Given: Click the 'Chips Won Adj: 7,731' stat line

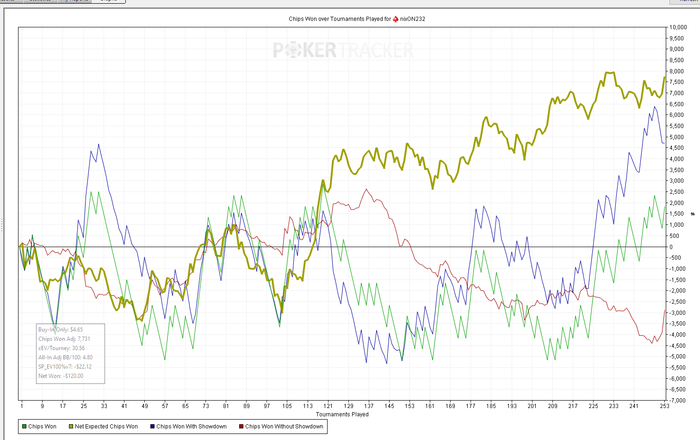Looking at the screenshot, I should [x=64, y=339].
